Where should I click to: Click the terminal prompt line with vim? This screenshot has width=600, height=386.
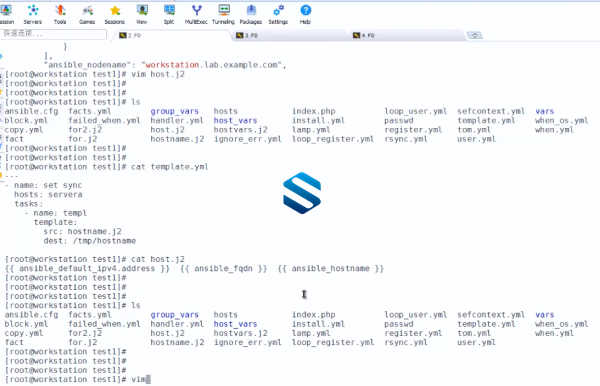point(78,379)
